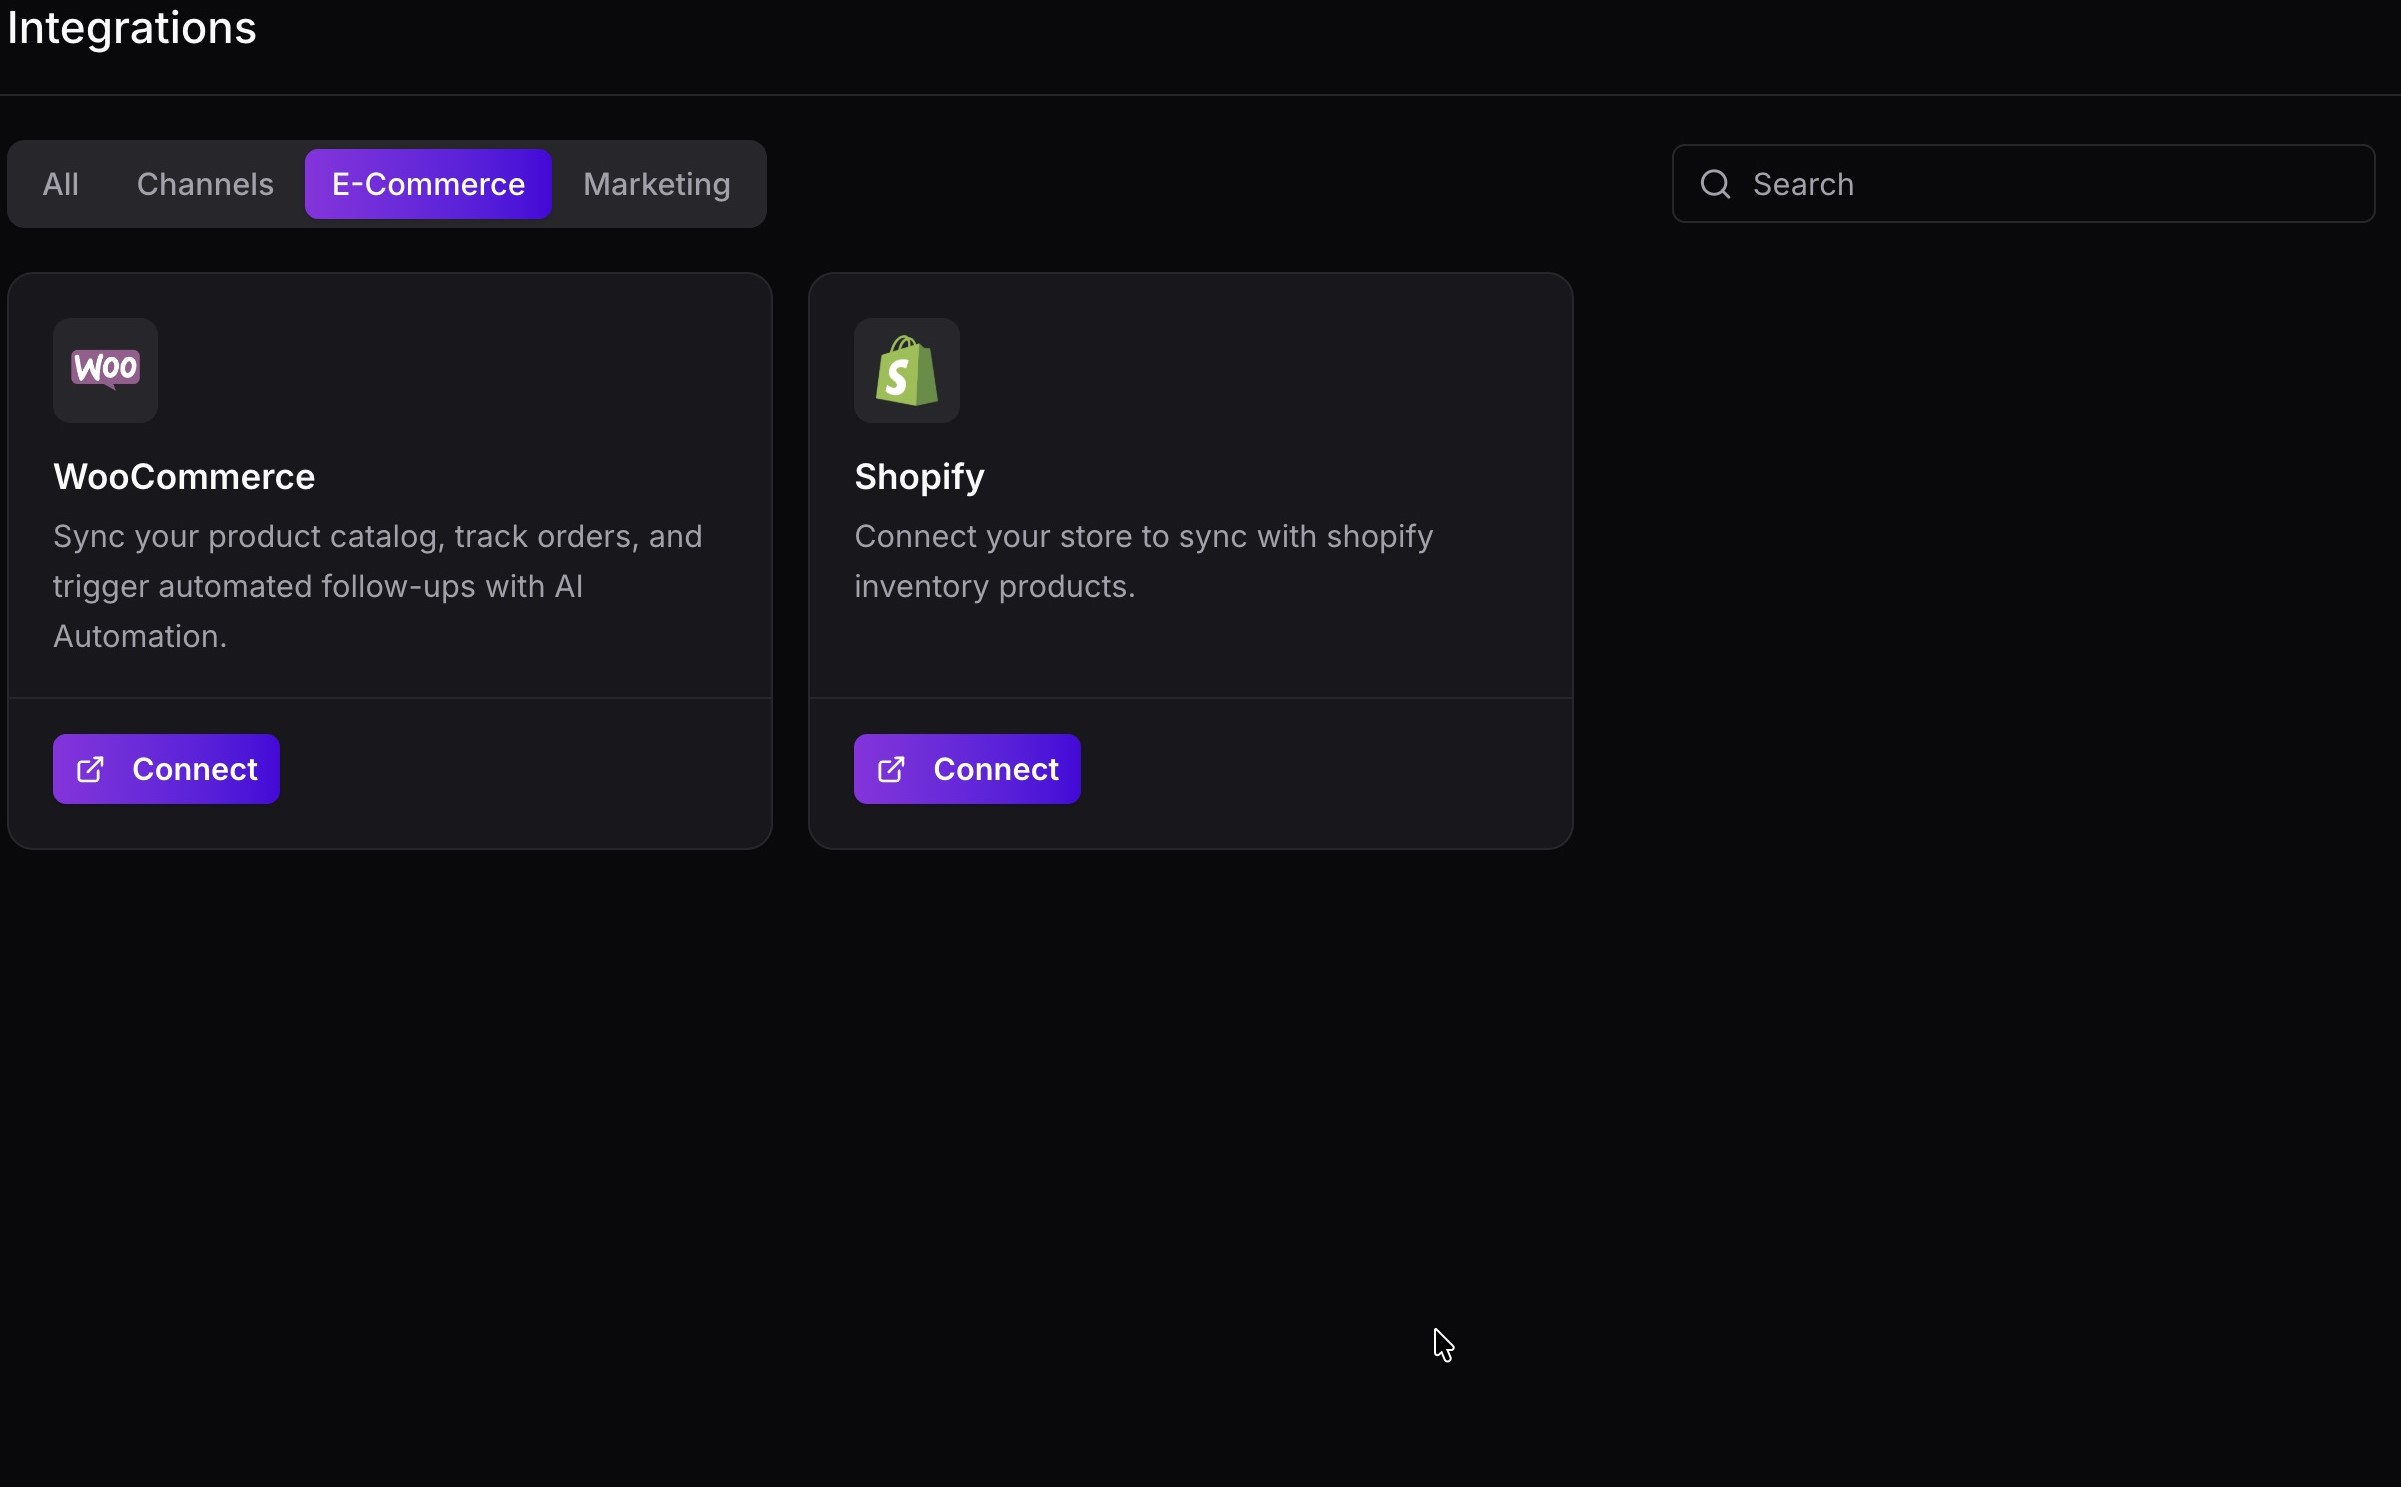Click the WooCommerce description text
Image resolution: width=2401 pixels, height=1487 pixels.
377,586
